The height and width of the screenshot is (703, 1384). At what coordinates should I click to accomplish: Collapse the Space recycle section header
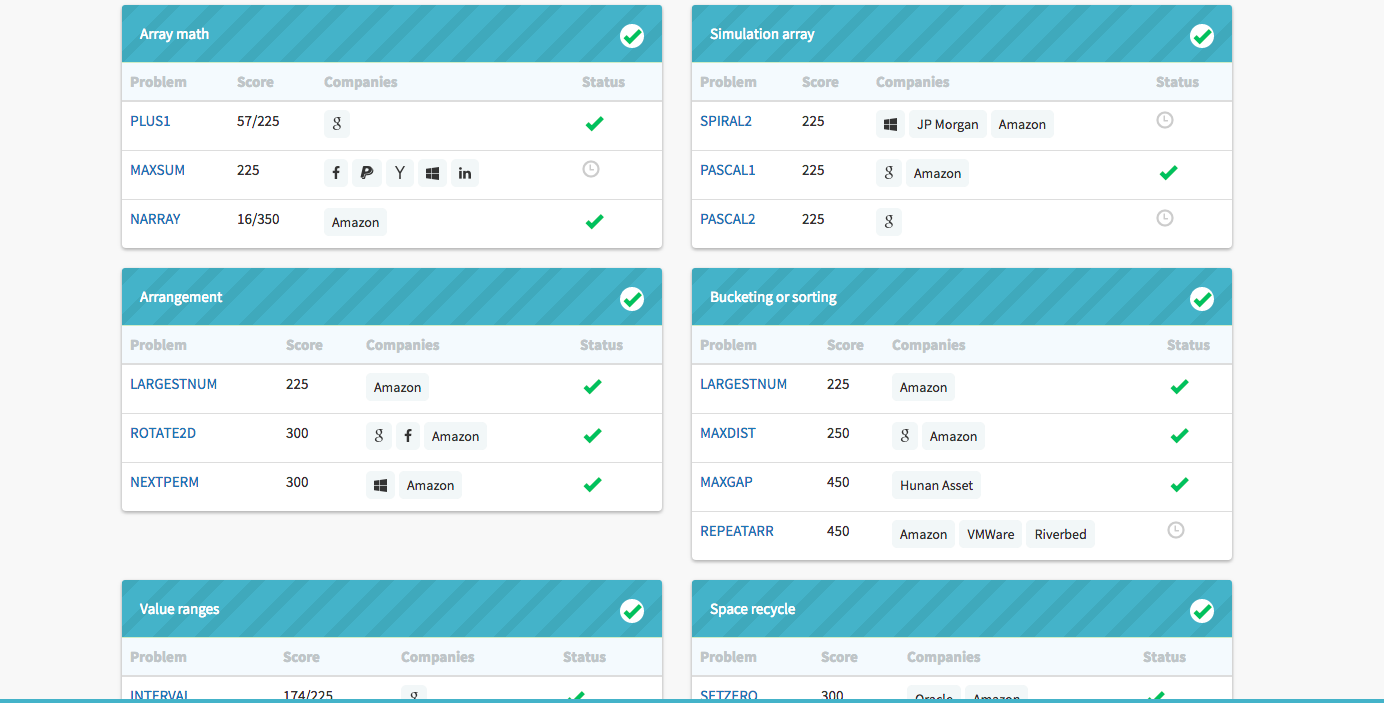click(752, 609)
